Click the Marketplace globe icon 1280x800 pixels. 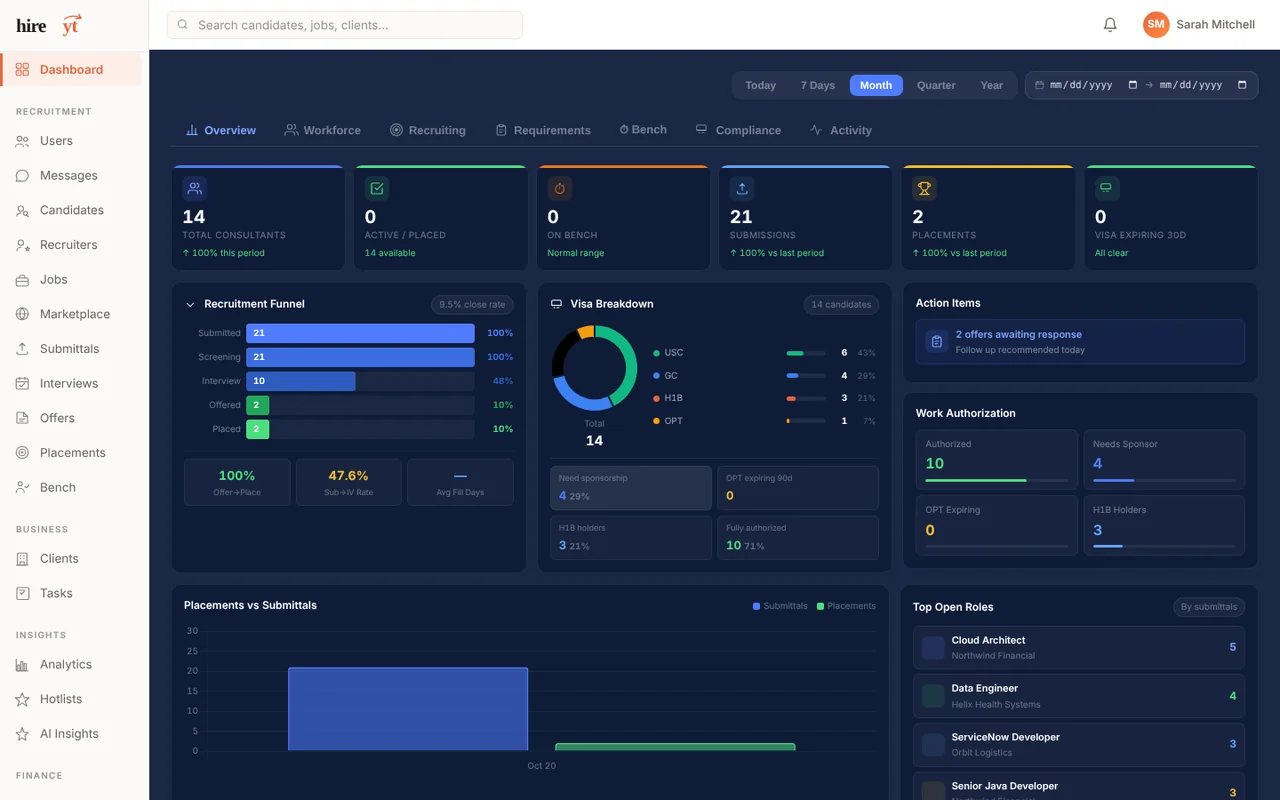tap(22, 314)
